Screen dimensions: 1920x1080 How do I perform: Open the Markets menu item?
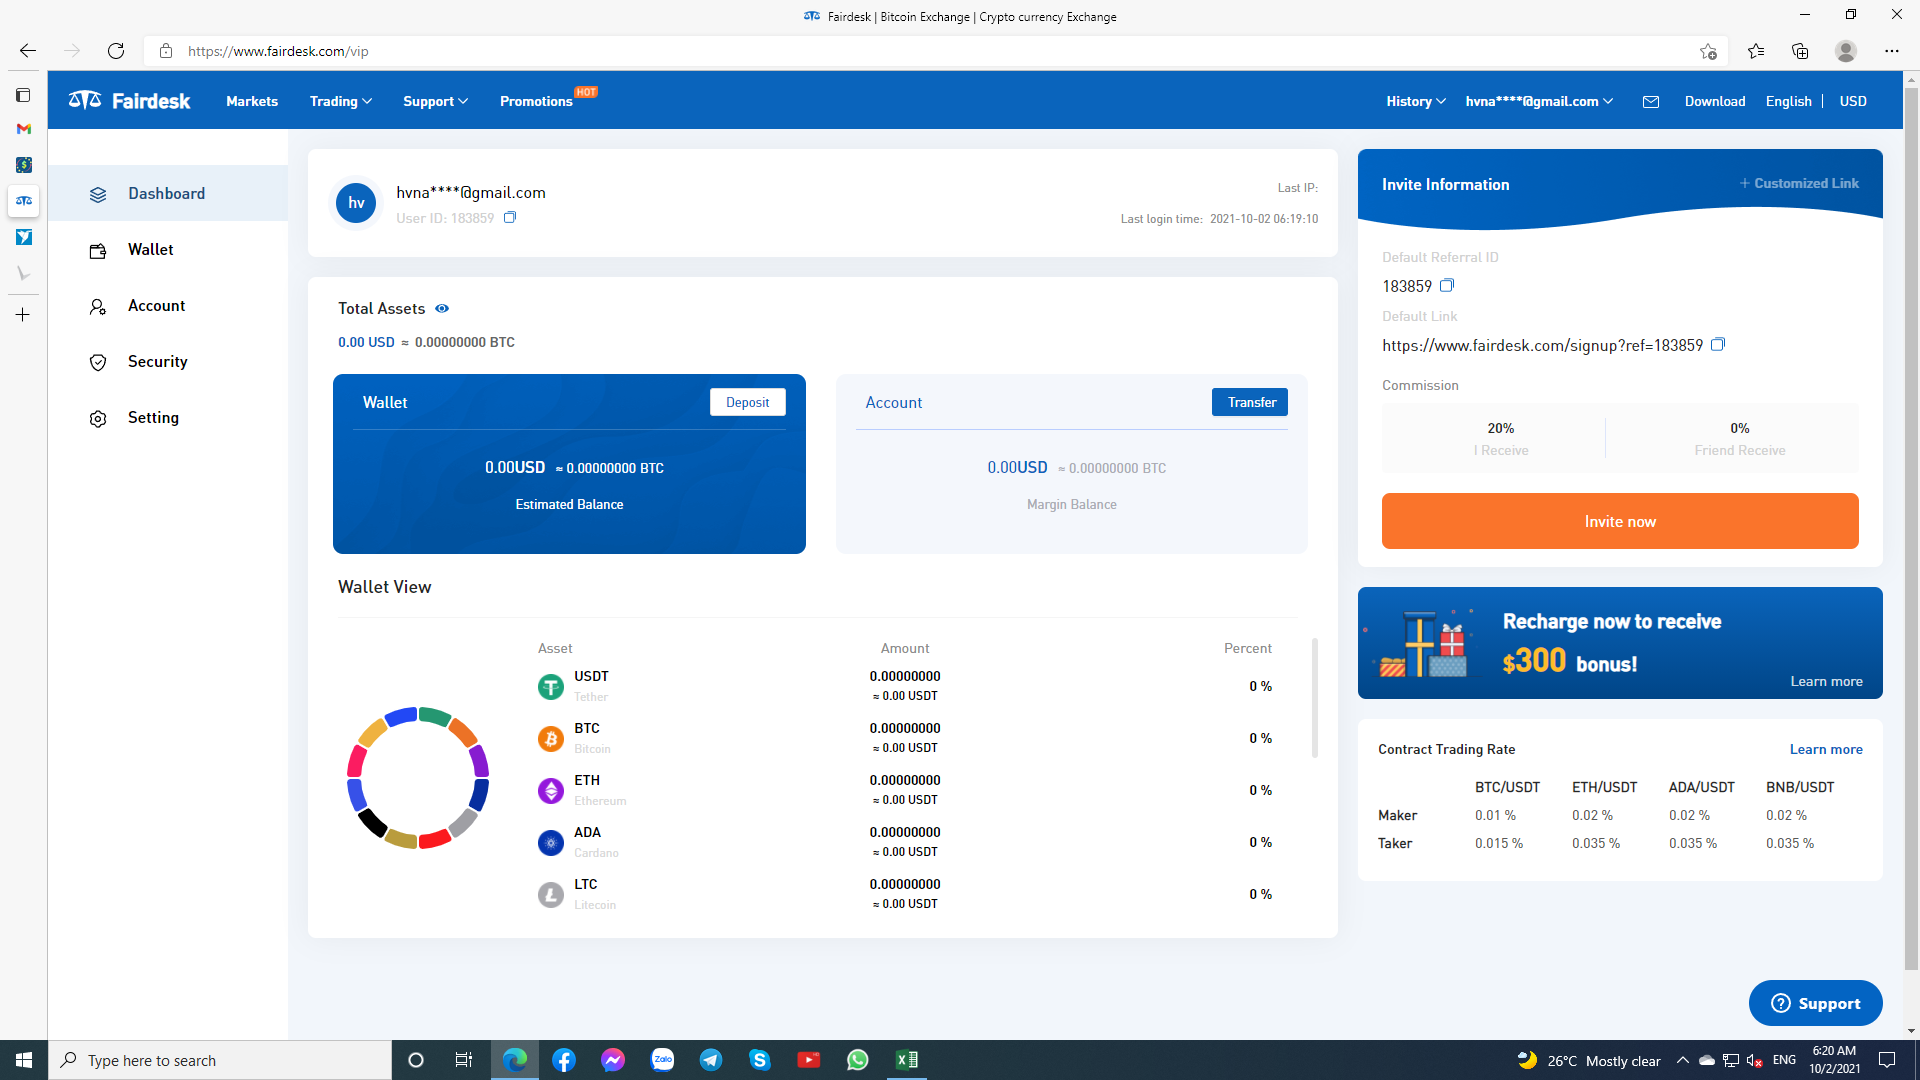tap(252, 102)
